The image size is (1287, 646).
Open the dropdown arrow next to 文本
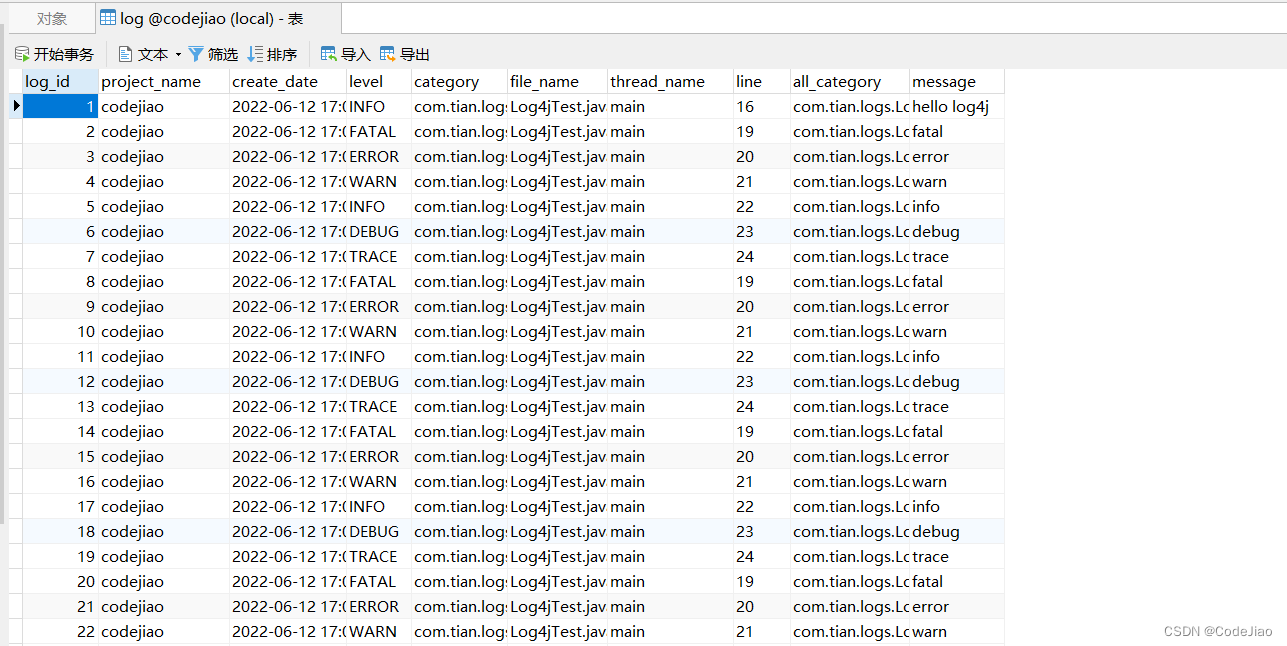tap(178, 54)
